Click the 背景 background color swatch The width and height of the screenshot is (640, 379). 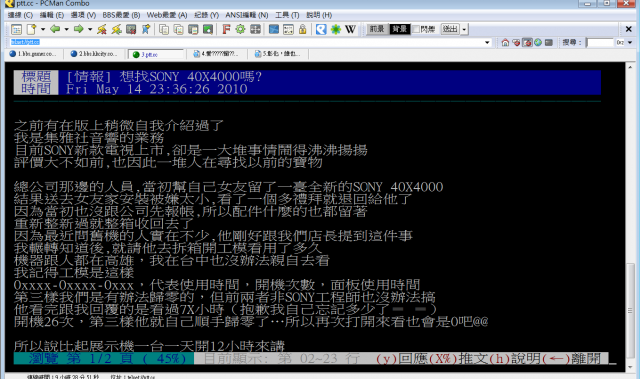tap(399, 29)
